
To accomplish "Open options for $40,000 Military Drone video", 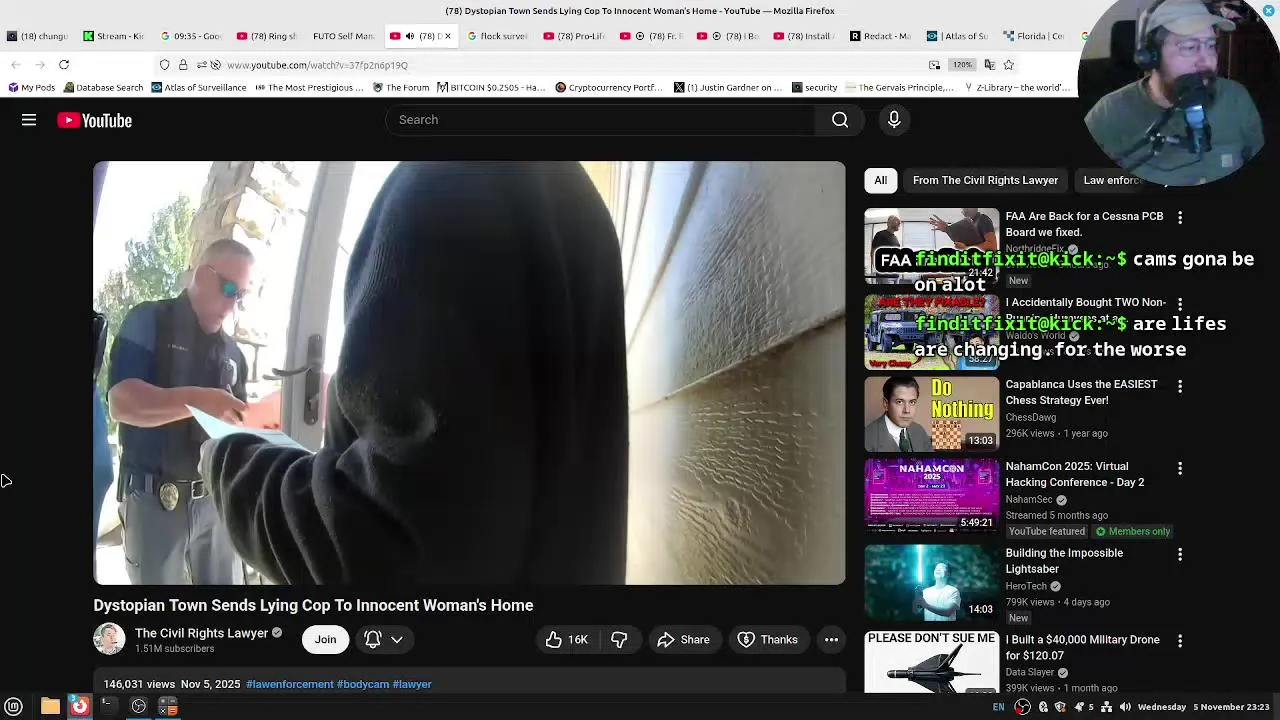I will point(1180,641).
